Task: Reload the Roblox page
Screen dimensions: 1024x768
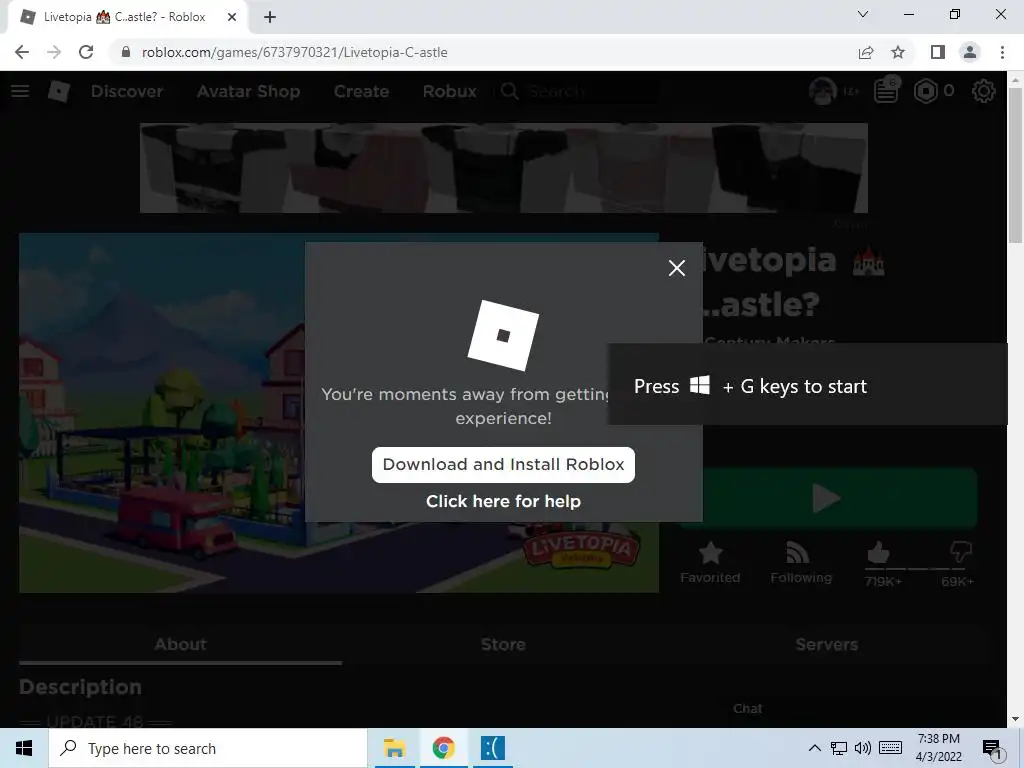Action: point(86,52)
